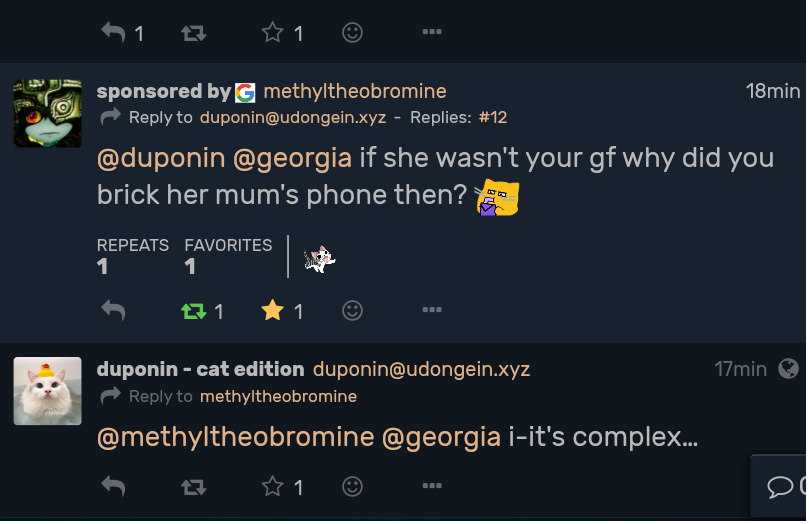This screenshot has height=524, width=809.
Task: Add reaction to duponin's "i-it's complex" post
Action: point(352,487)
